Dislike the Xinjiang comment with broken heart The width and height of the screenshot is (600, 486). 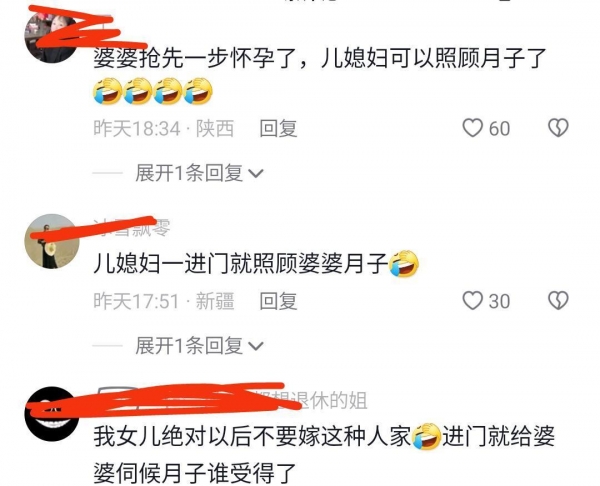click(558, 300)
